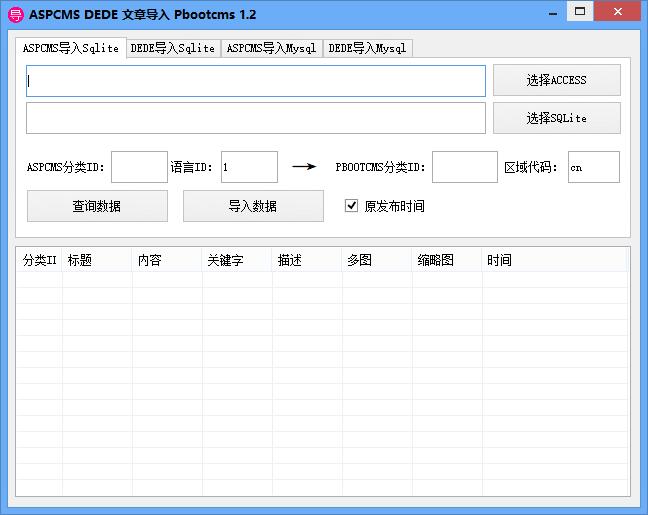Screen dimensions: 648x515
Task: Click the ASPCMS分类ID input box
Action: (139, 167)
